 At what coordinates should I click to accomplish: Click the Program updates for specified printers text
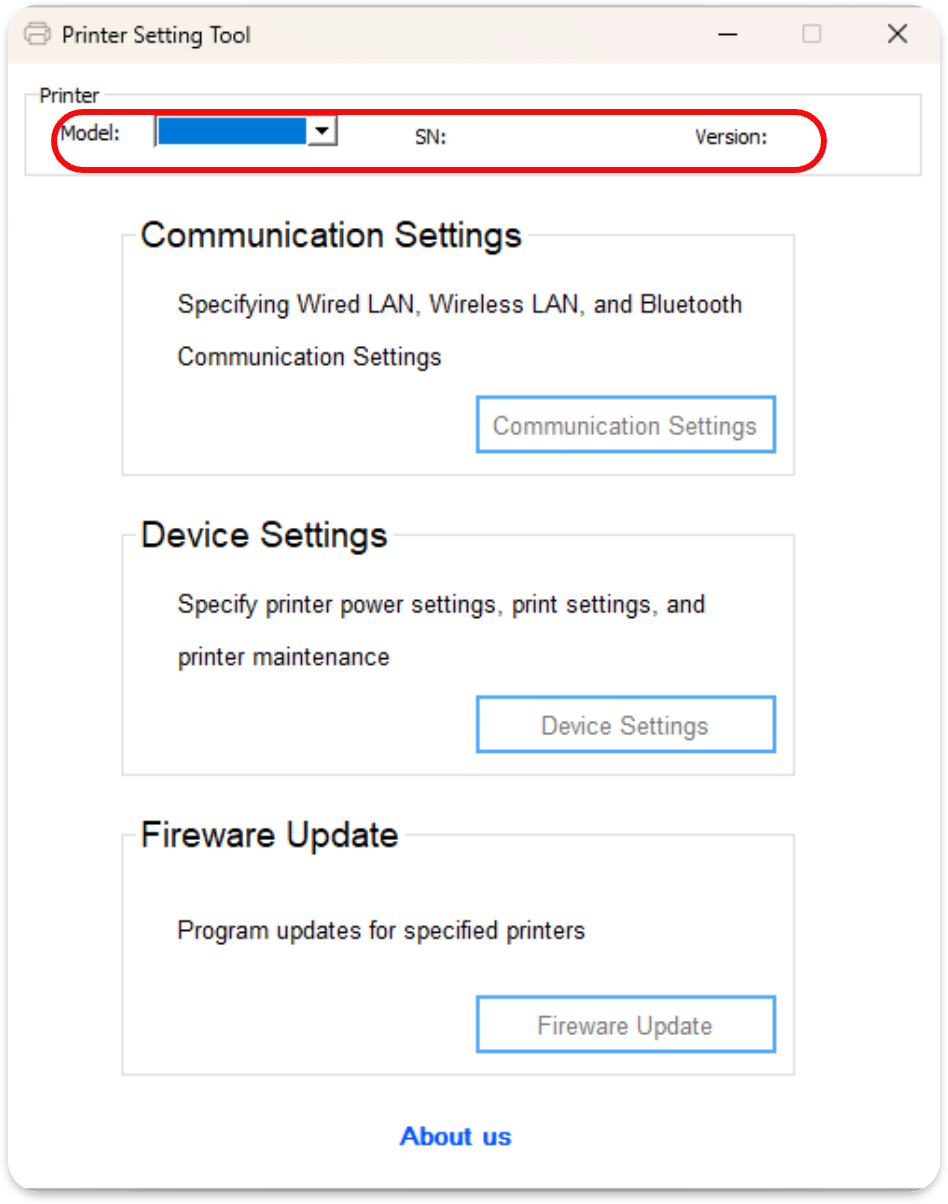(381, 931)
